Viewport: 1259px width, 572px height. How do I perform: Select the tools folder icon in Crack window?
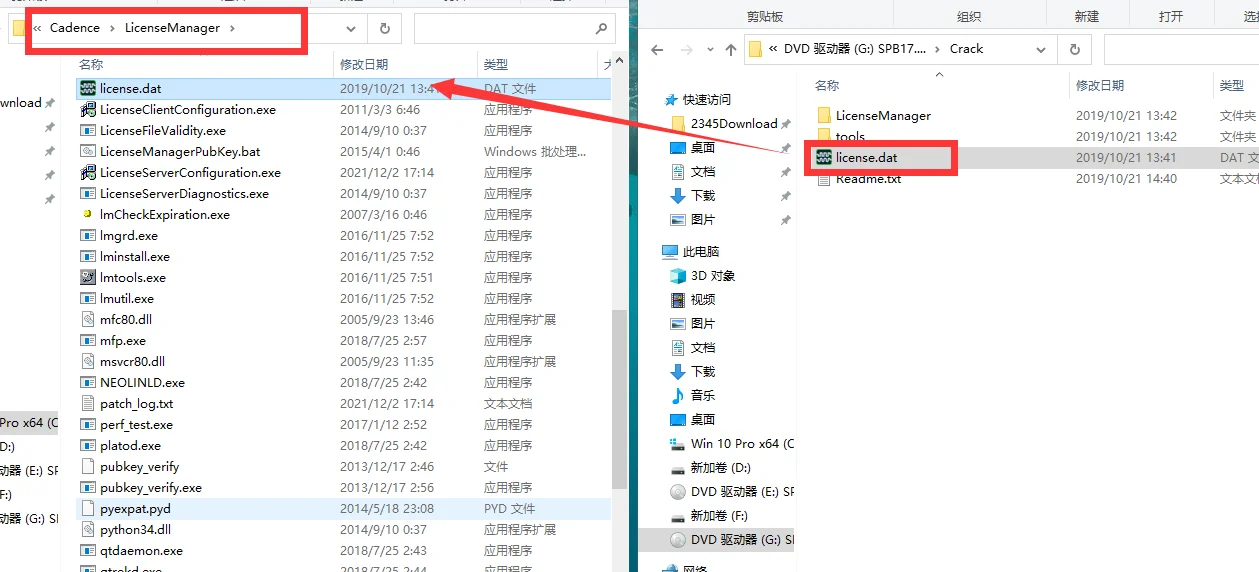(824, 136)
